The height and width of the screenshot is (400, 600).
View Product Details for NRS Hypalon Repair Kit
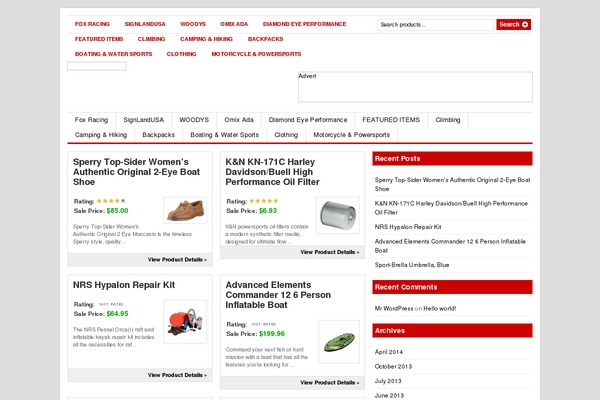pyautogui.click(x=177, y=375)
